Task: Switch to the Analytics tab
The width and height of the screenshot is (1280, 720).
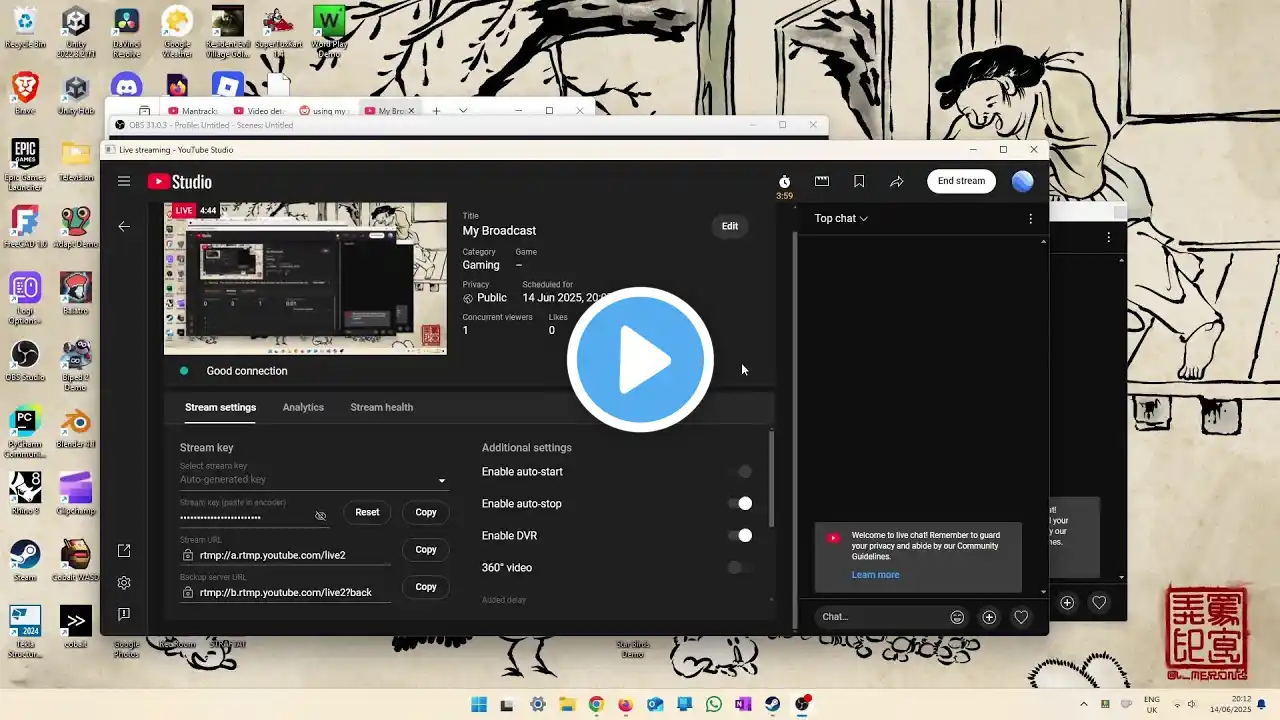Action: 303,407
